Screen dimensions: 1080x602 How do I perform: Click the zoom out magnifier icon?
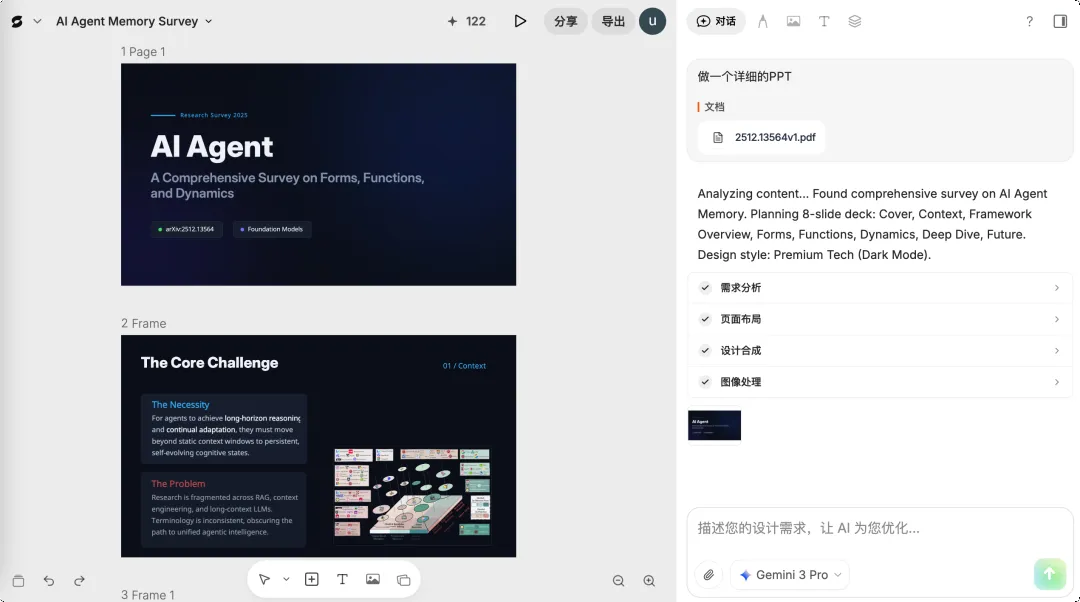[618, 581]
